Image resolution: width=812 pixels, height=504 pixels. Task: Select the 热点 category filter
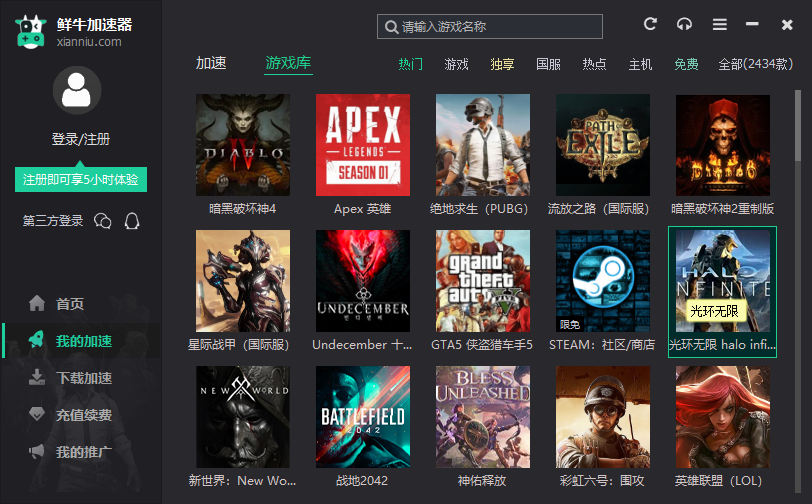click(594, 64)
